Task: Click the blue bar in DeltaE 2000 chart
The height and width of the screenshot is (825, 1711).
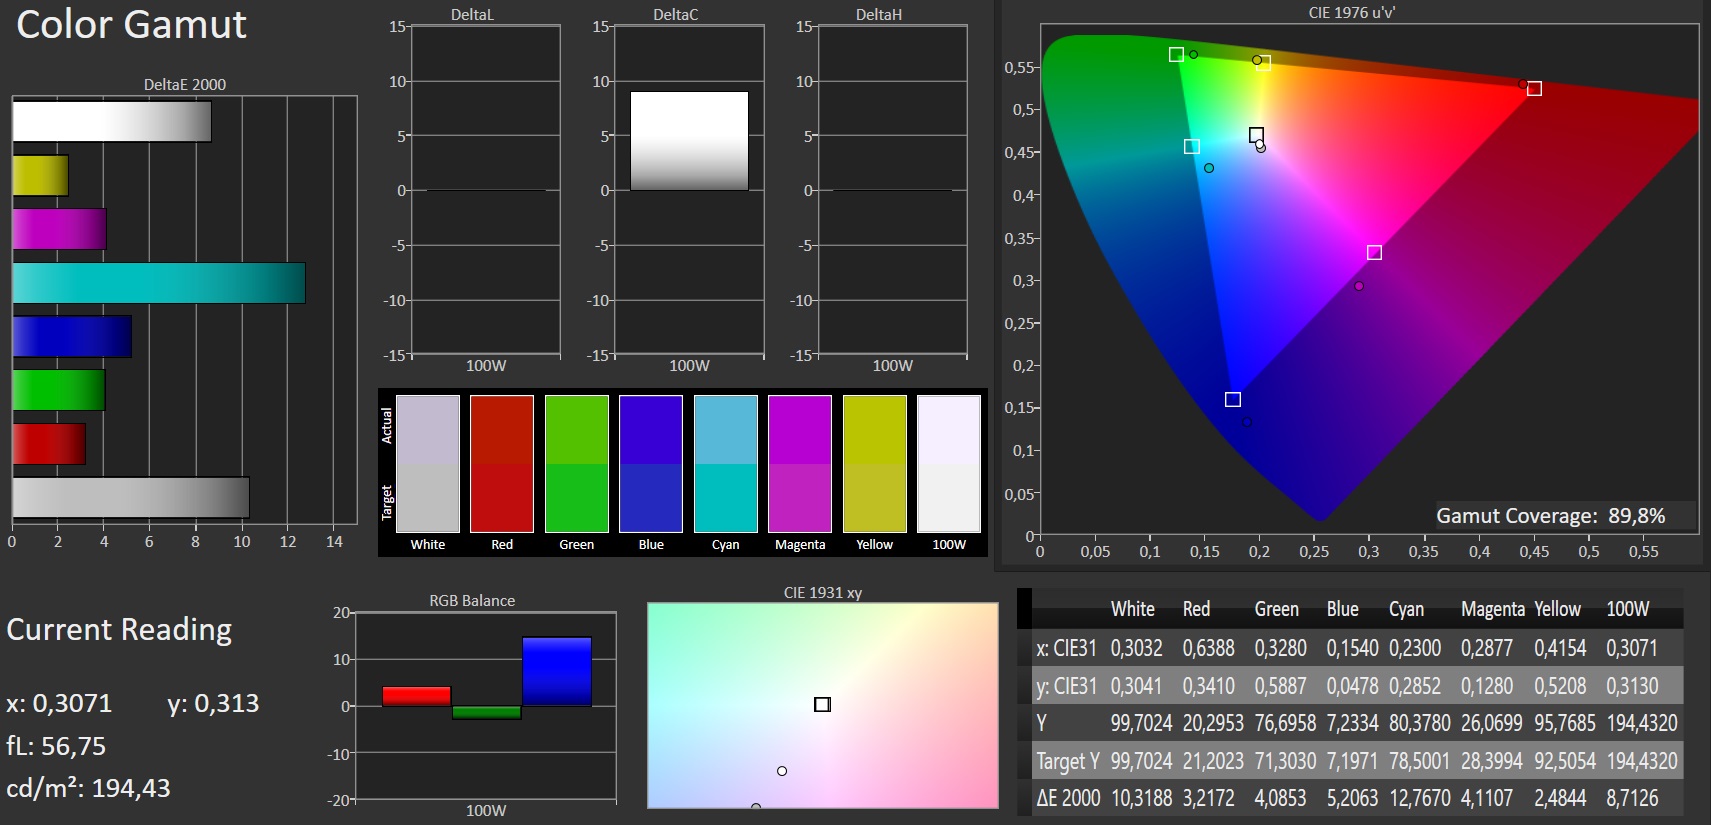Action: [x=72, y=336]
